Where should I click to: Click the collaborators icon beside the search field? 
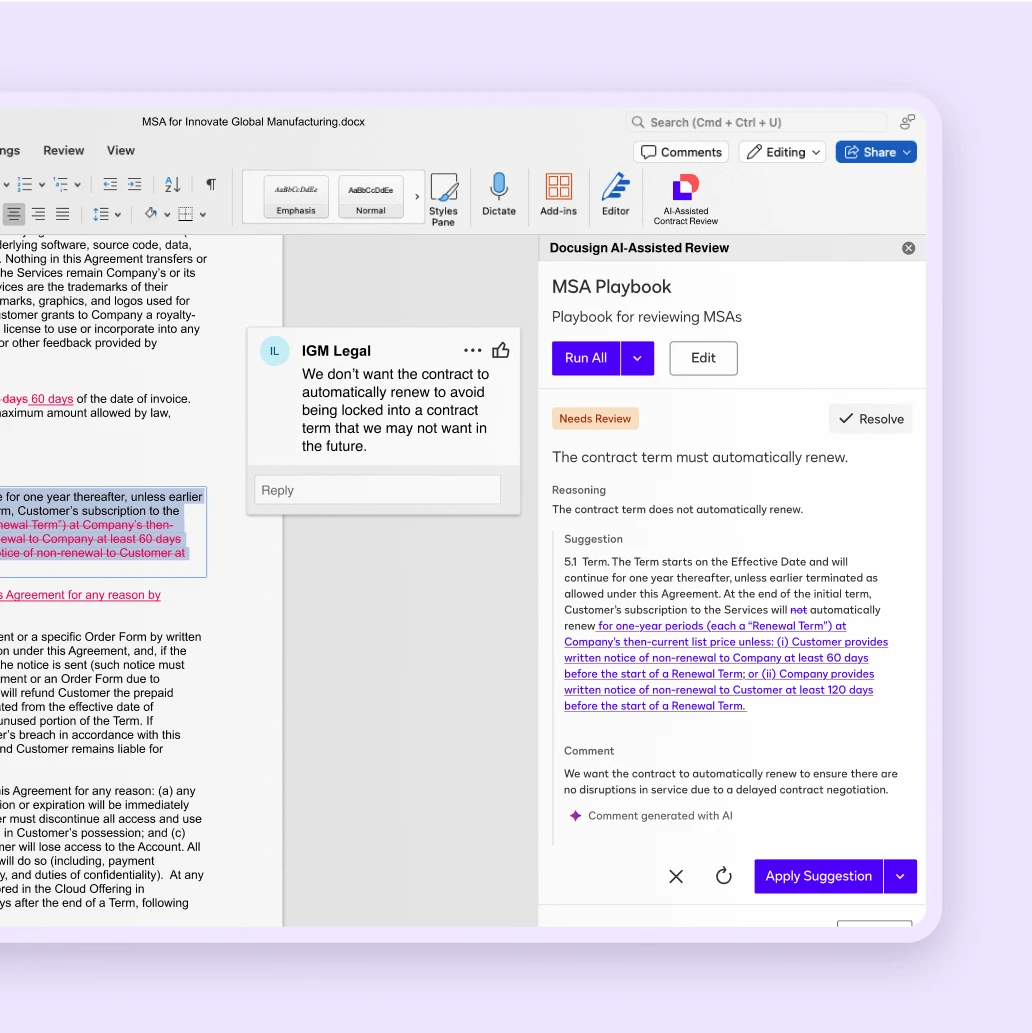pyautogui.click(x=907, y=122)
